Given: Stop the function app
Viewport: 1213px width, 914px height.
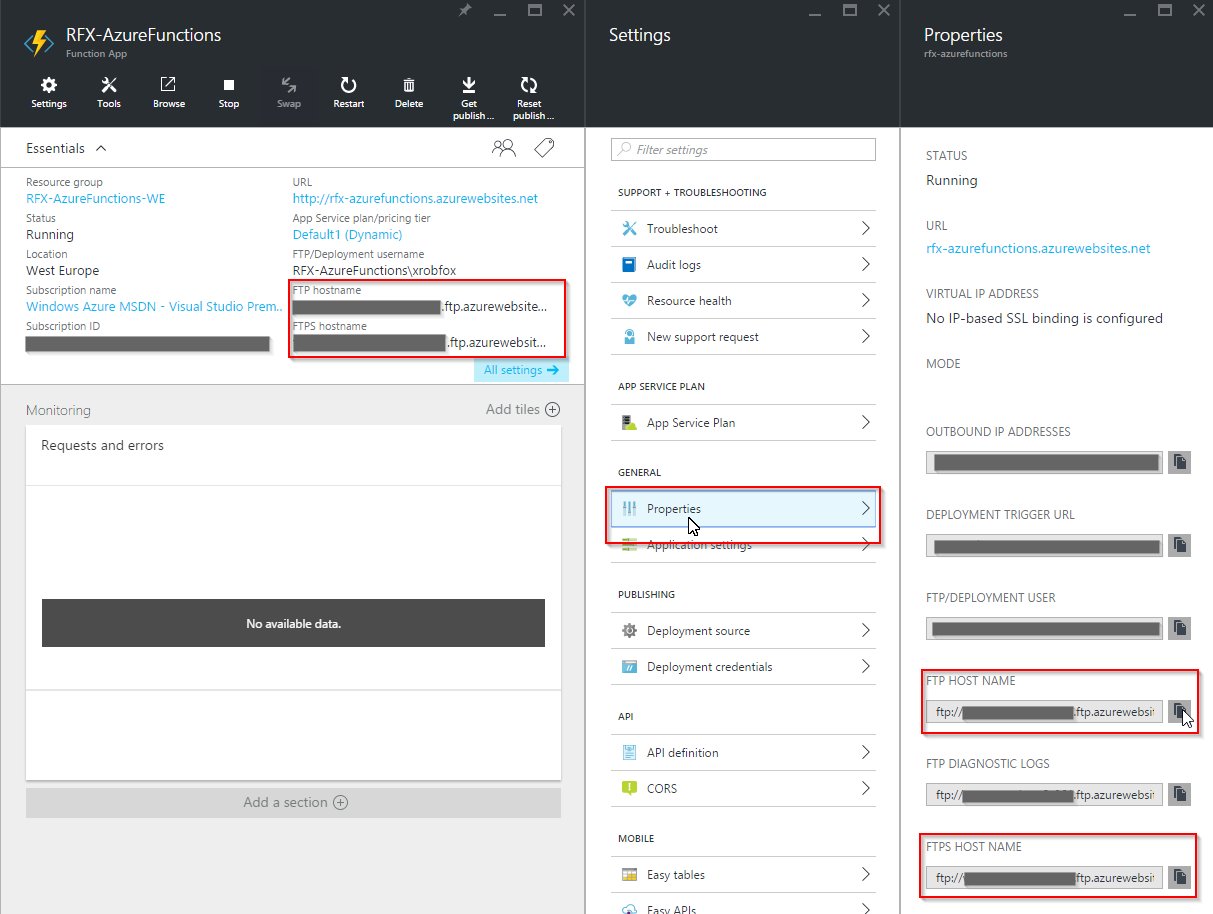Looking at the screenshot, I should 229,87.
